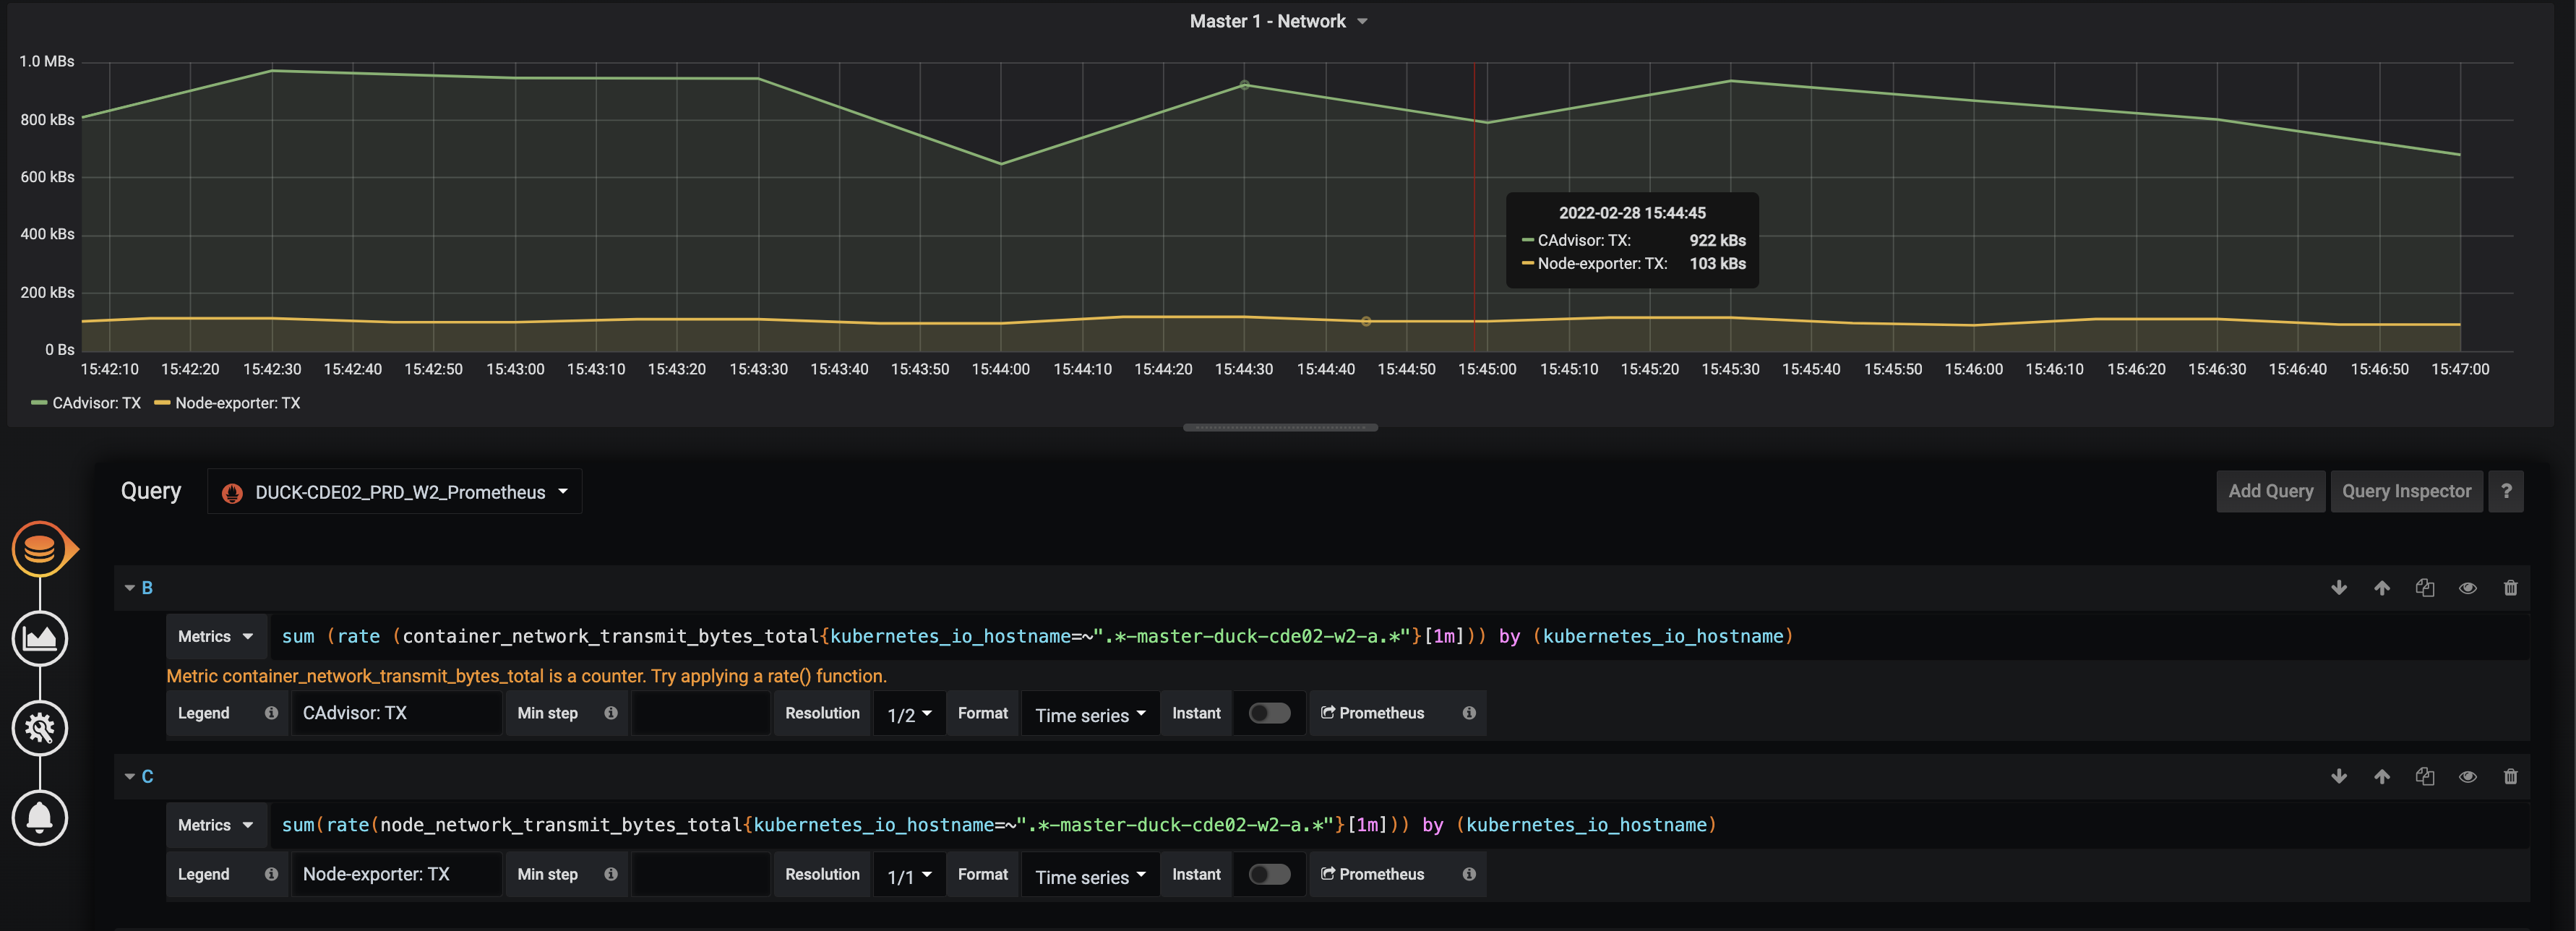Open the General settings gear icon
2576x931 pixels.
coord(40,728)
